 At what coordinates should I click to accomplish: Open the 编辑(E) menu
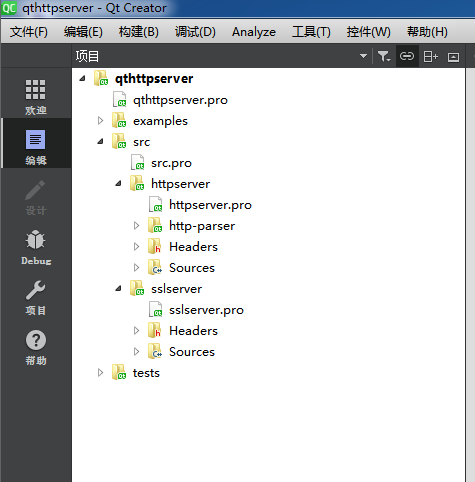pos(83,32)
